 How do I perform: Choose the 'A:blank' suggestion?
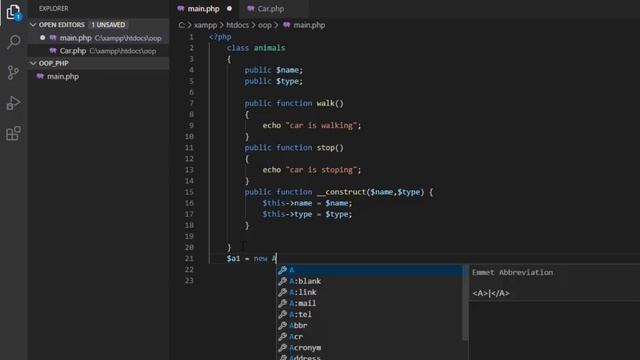[370, 281]
